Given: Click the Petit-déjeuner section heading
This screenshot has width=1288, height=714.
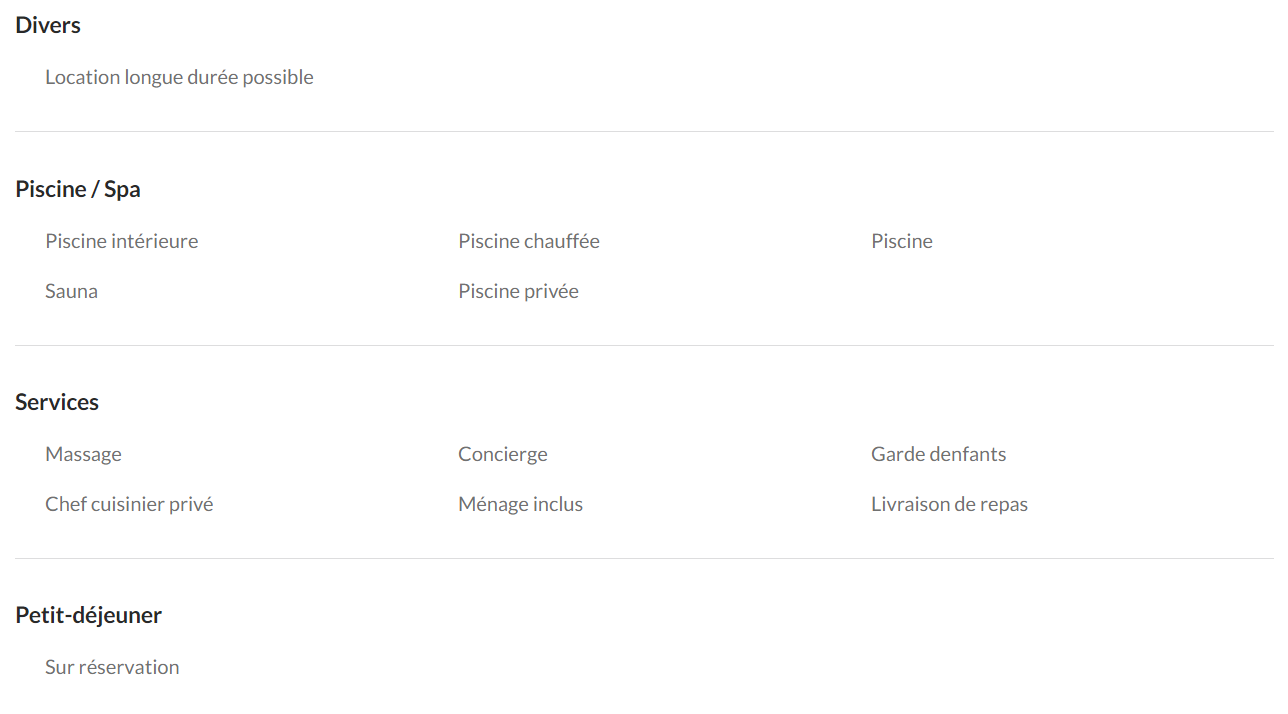Looking at the screenshot, I should (x=88, y=615).
